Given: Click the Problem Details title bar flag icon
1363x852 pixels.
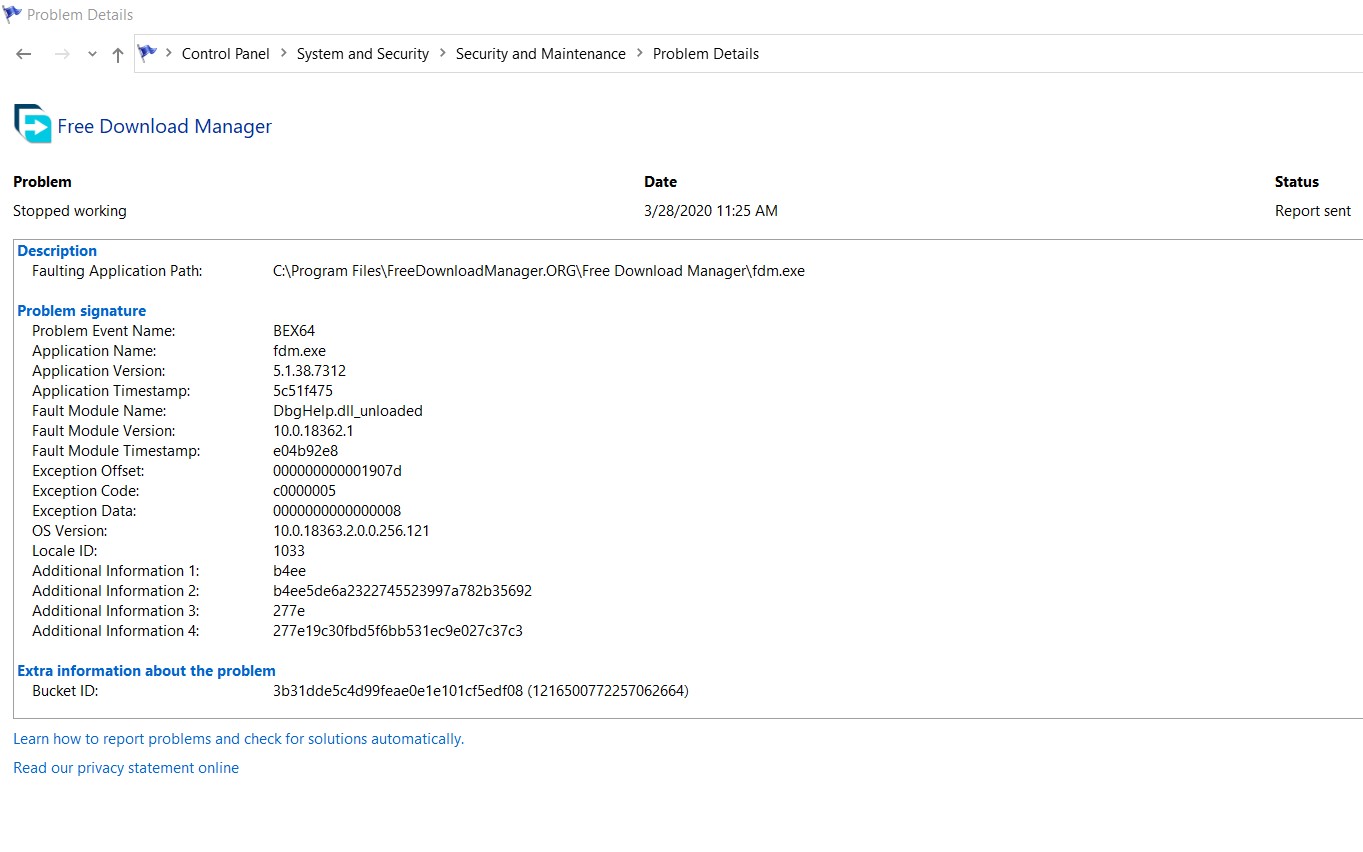Looking at the screenshot, I should [x=12, y=14].
